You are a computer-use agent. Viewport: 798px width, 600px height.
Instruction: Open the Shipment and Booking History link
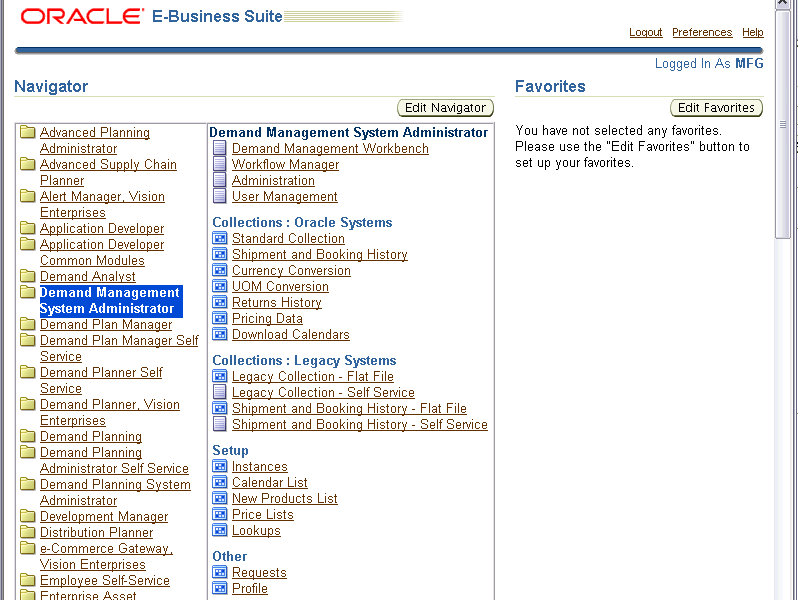click(320, 254)
